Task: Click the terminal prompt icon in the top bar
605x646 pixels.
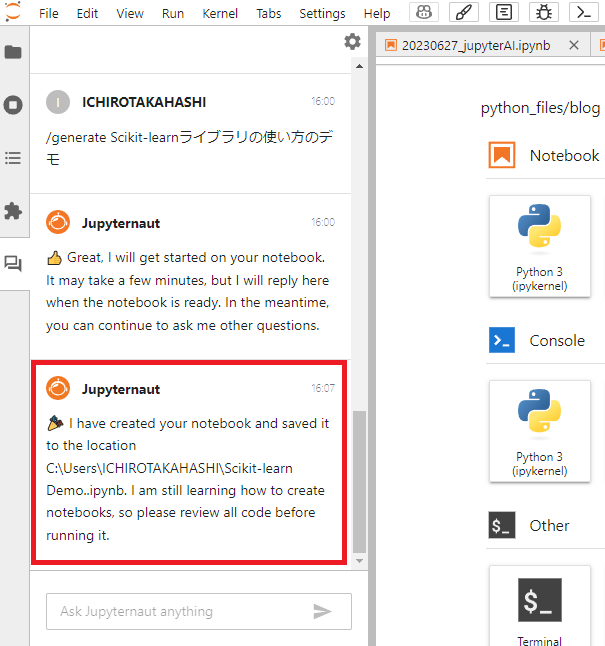Action: [584, 13]
